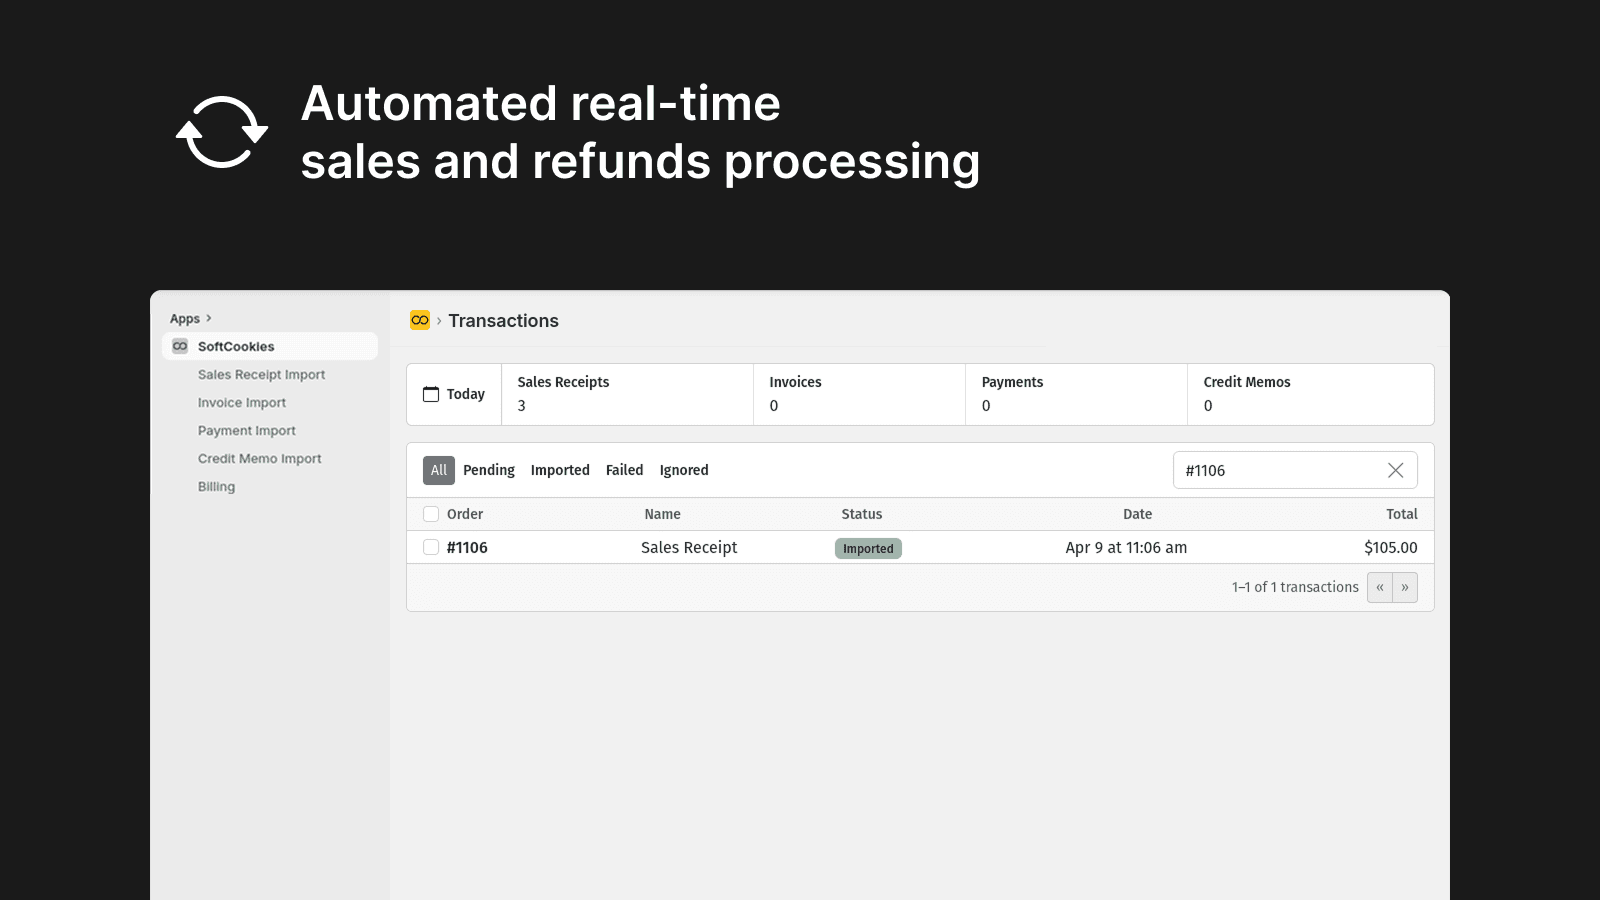Open the Today date range picker
This screenshot has height=900, width=1600.
454,394
